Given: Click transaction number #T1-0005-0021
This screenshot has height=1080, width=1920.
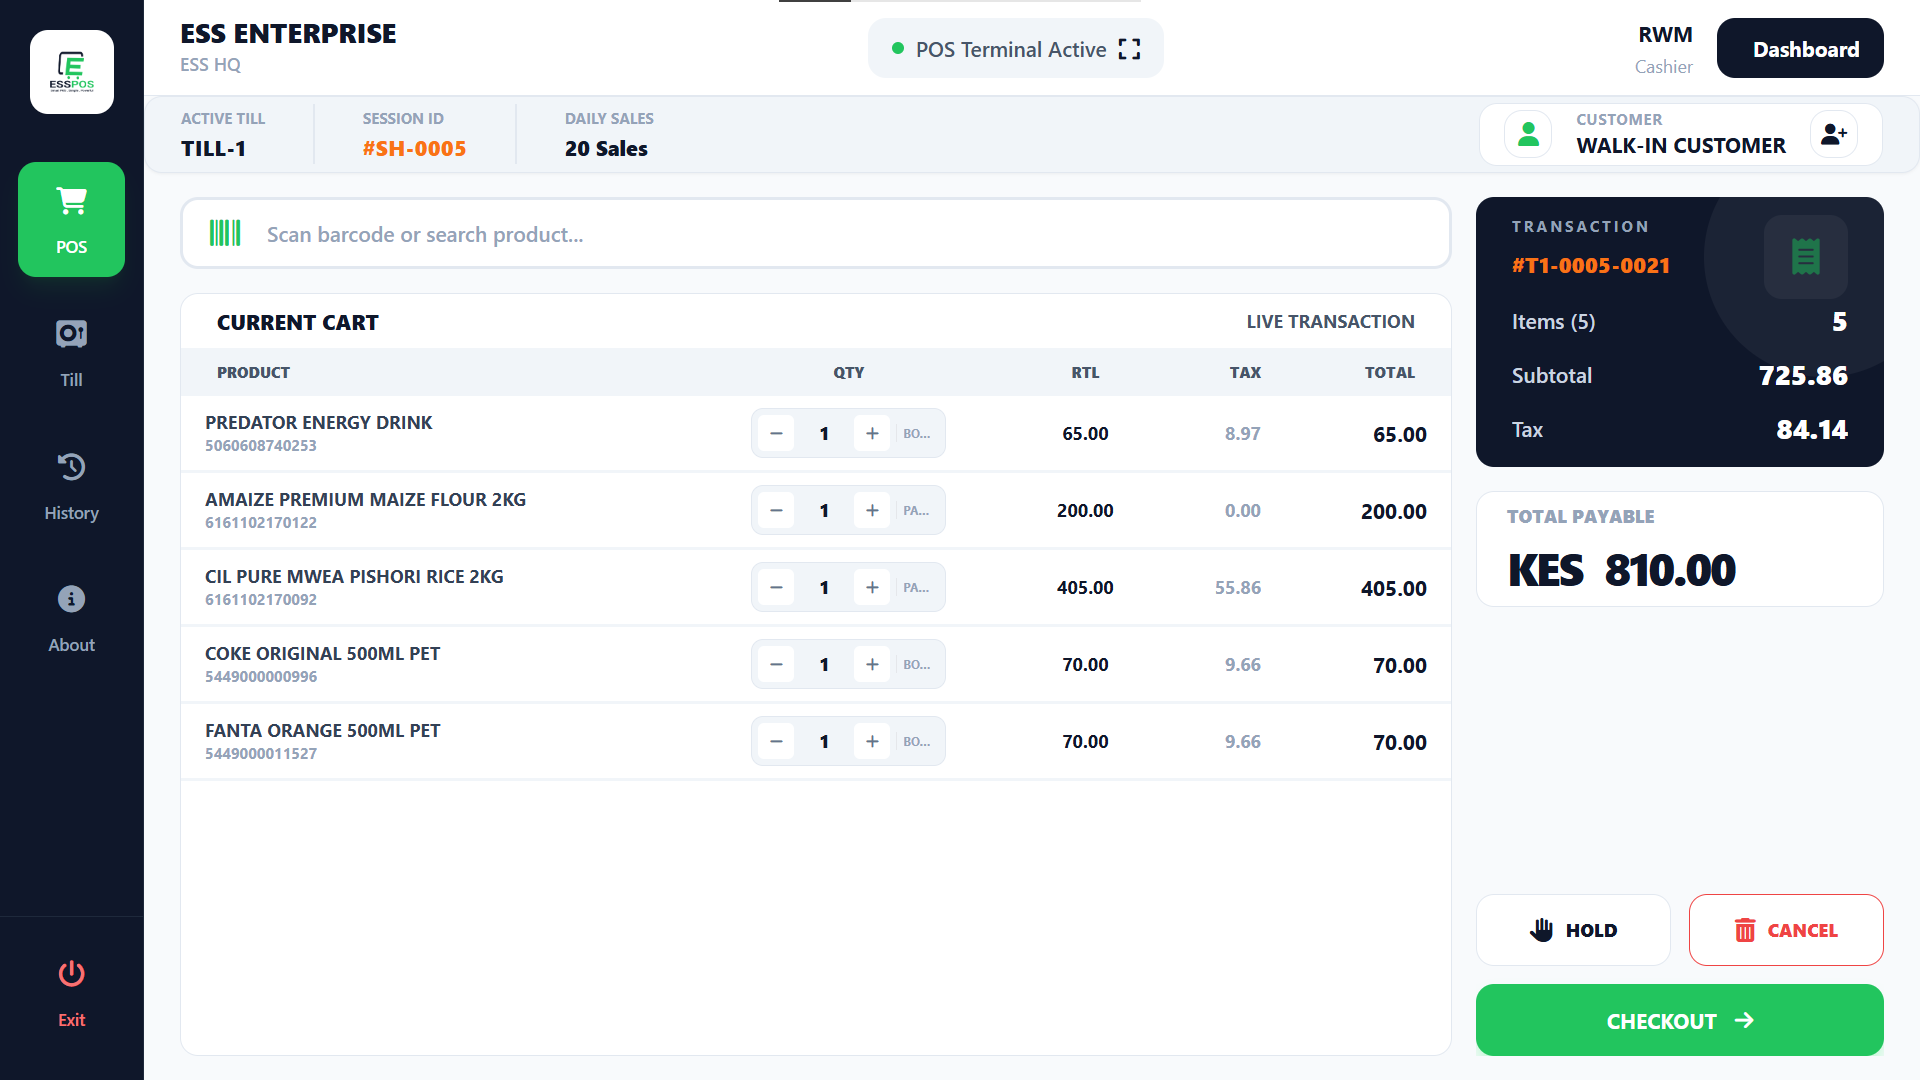Looking at the screenshot, I should tap(1591, 266).
